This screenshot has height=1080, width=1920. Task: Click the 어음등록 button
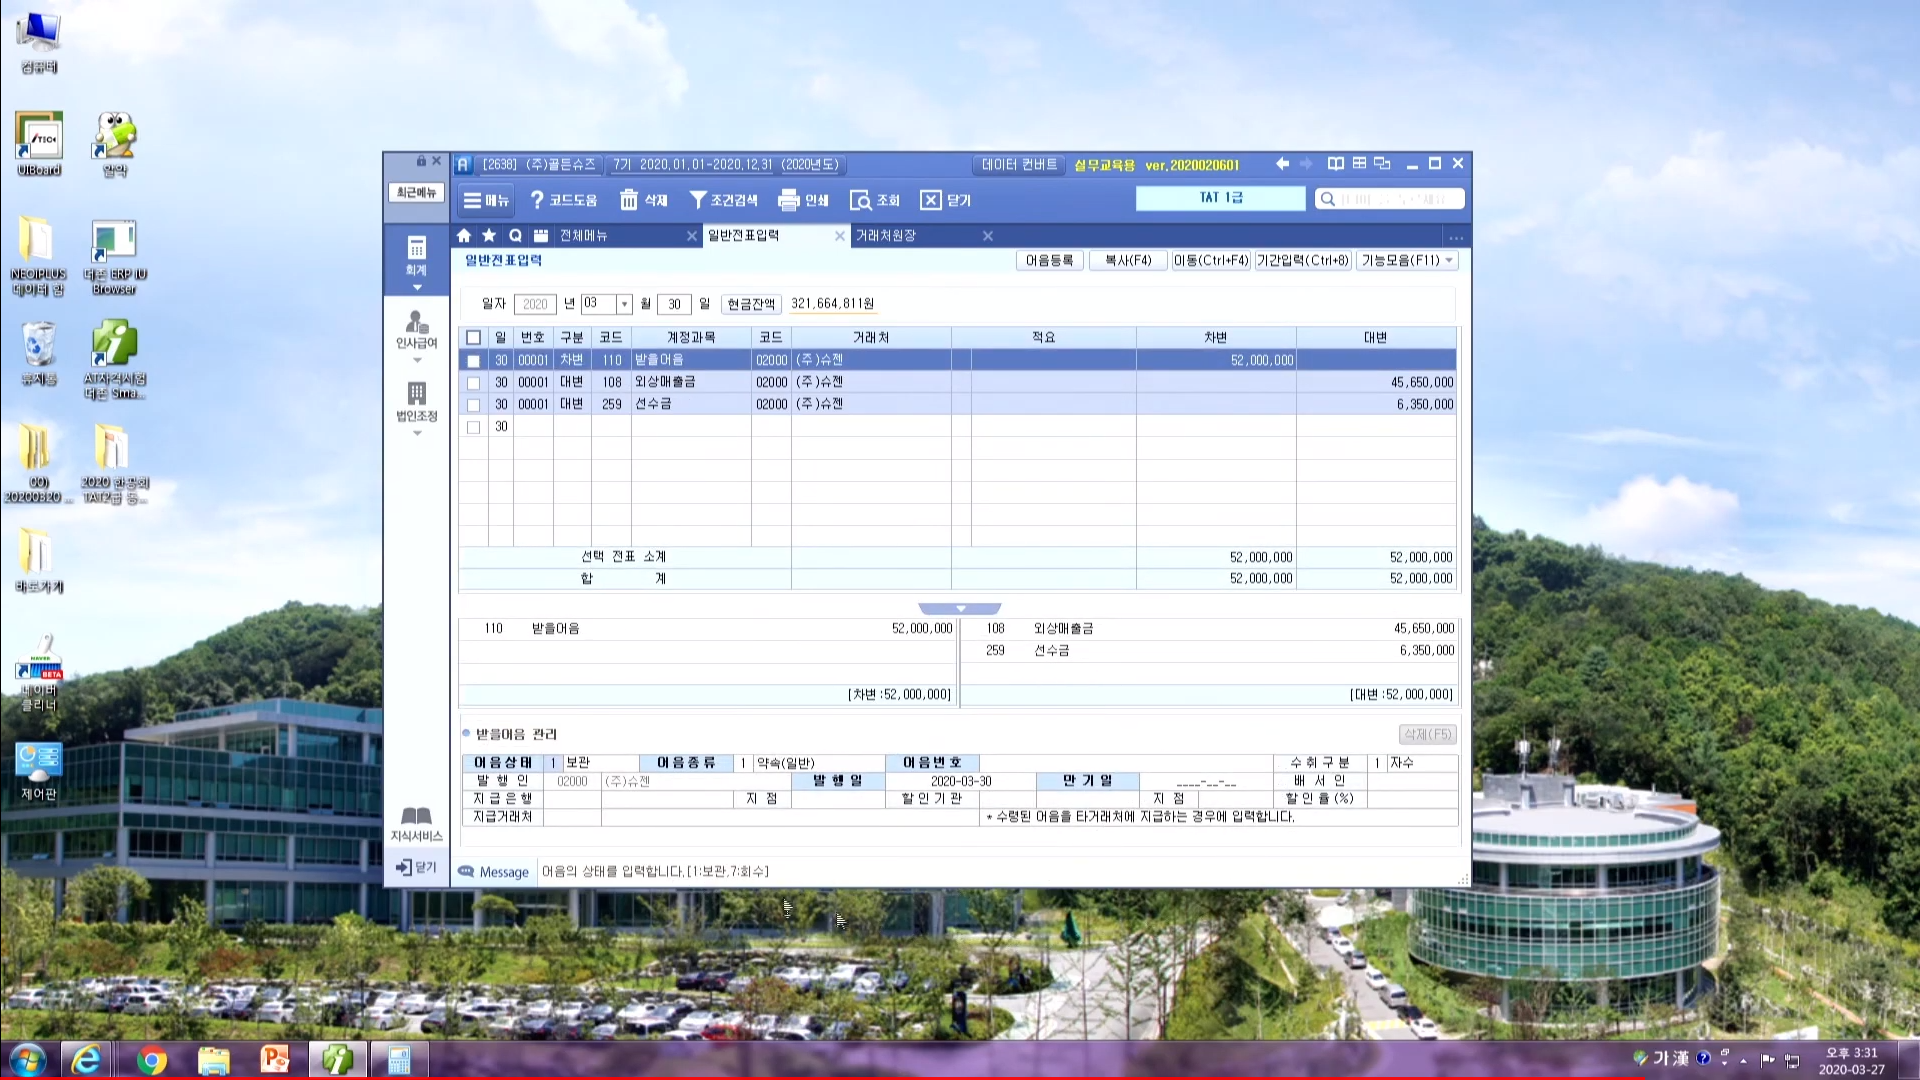(x=1050, y=261)
